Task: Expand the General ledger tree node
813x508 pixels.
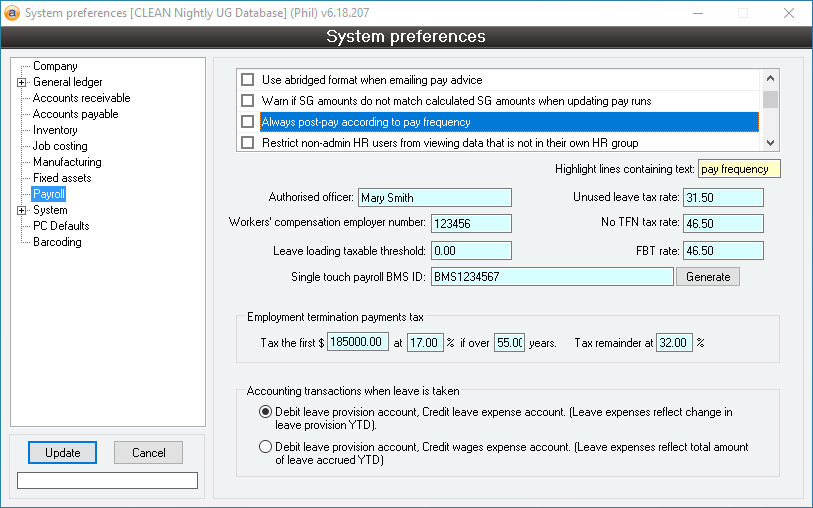Action: 22,82
